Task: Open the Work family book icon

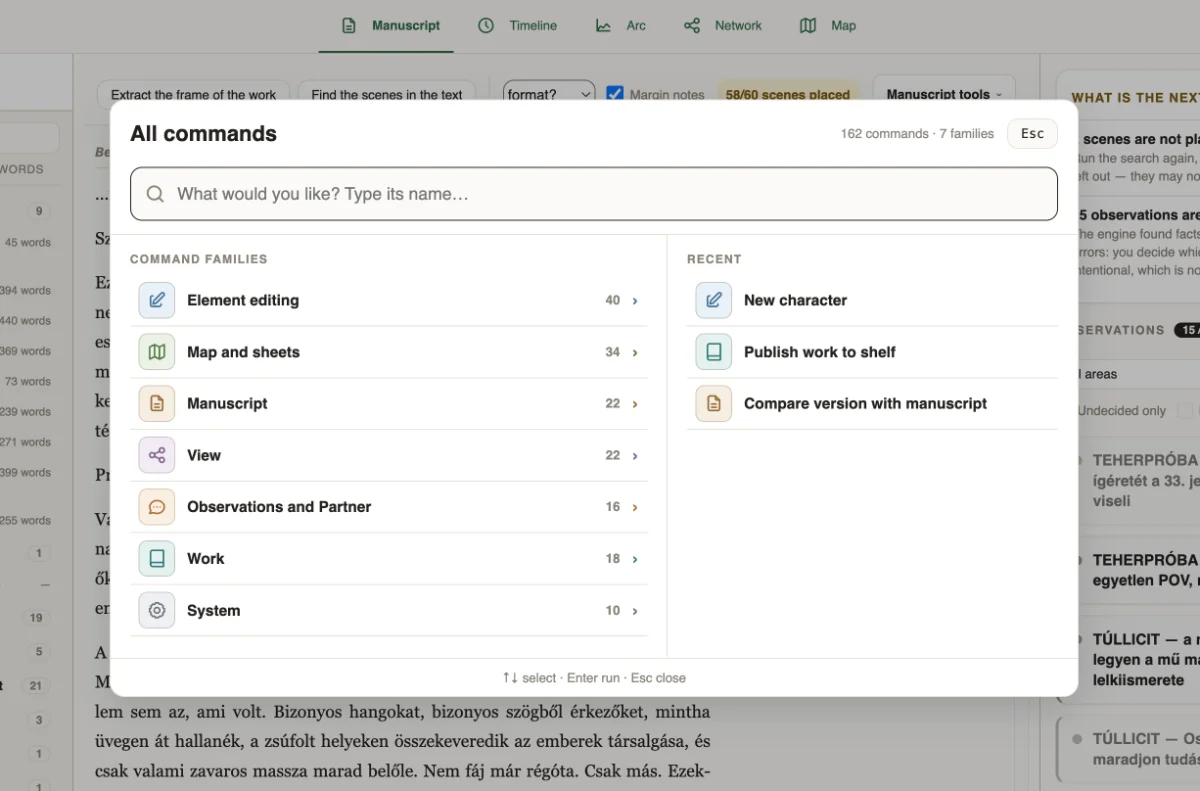Action: pyautogui.click(x=157, y=559)
